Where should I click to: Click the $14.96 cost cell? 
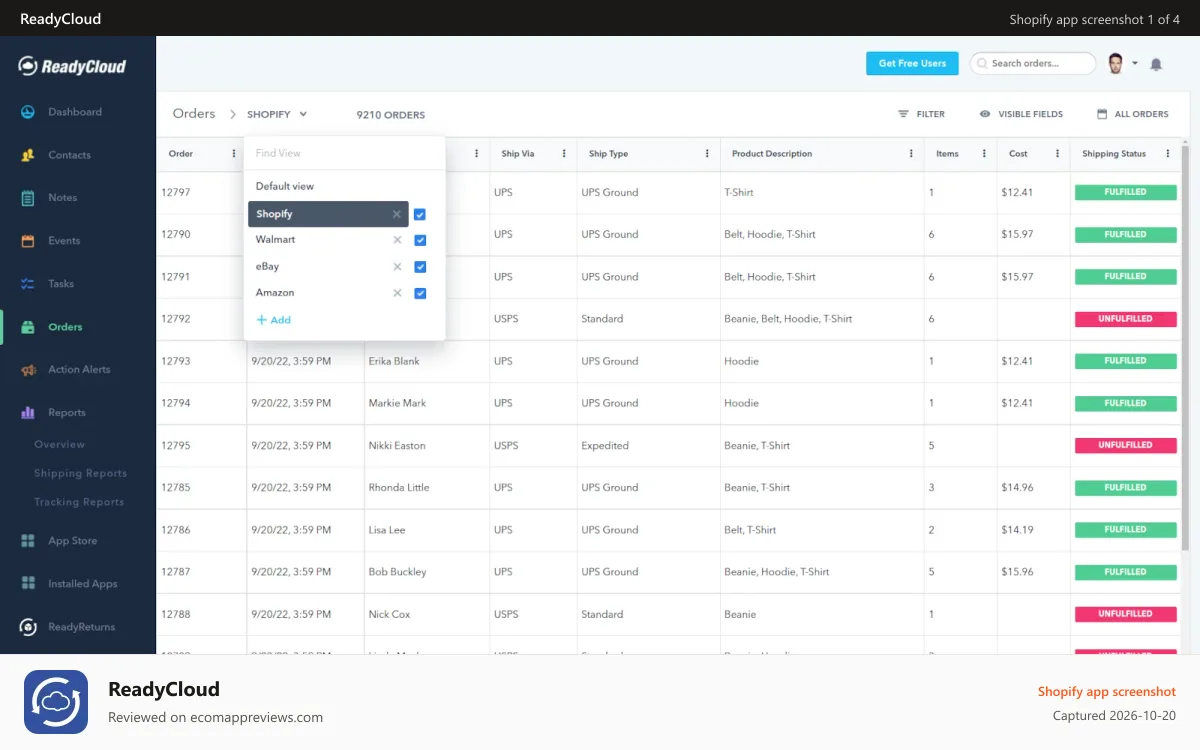click(x=1017, y=488)
